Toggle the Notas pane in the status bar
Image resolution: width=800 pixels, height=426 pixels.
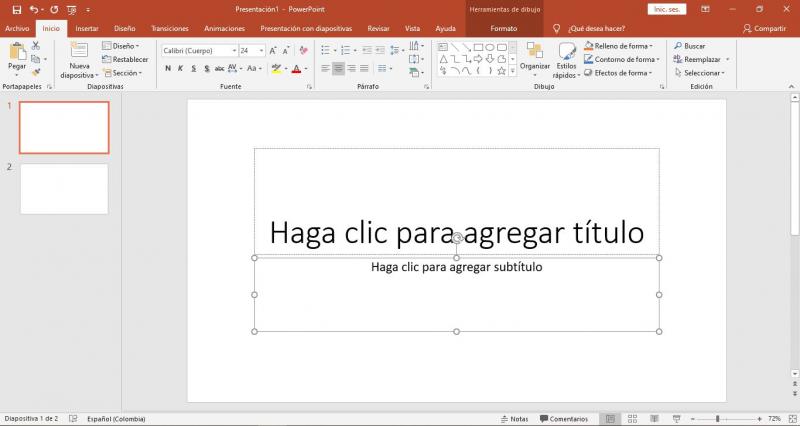point(514,419)
